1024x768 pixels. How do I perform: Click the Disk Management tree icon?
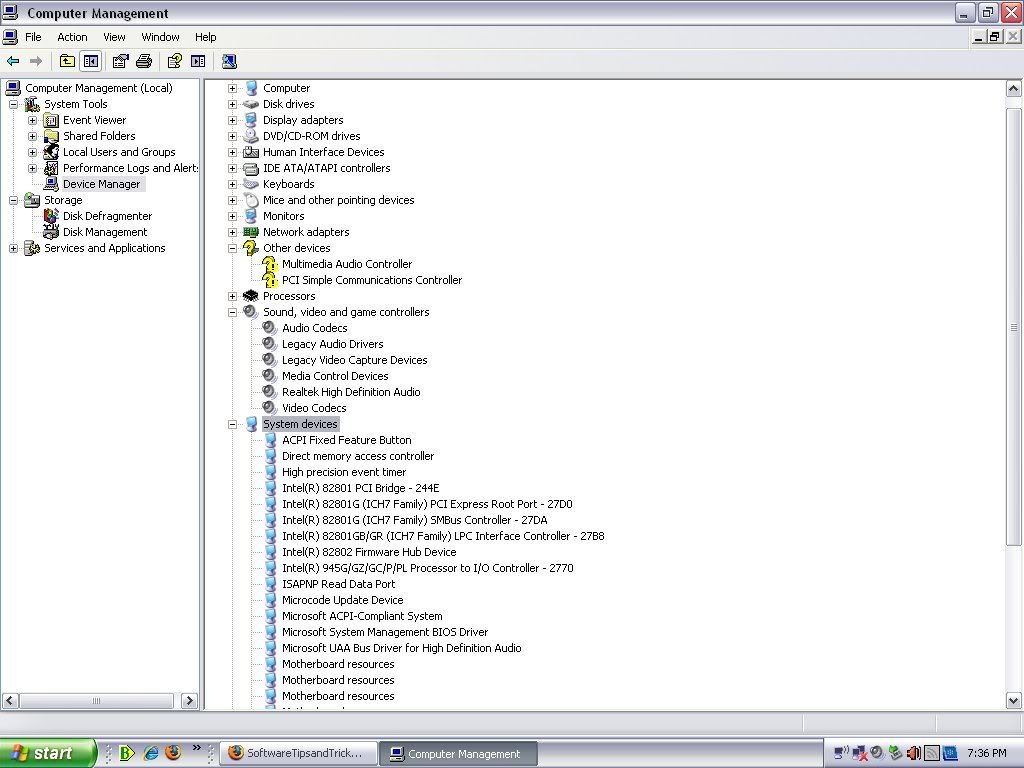(x=51, y=232)
